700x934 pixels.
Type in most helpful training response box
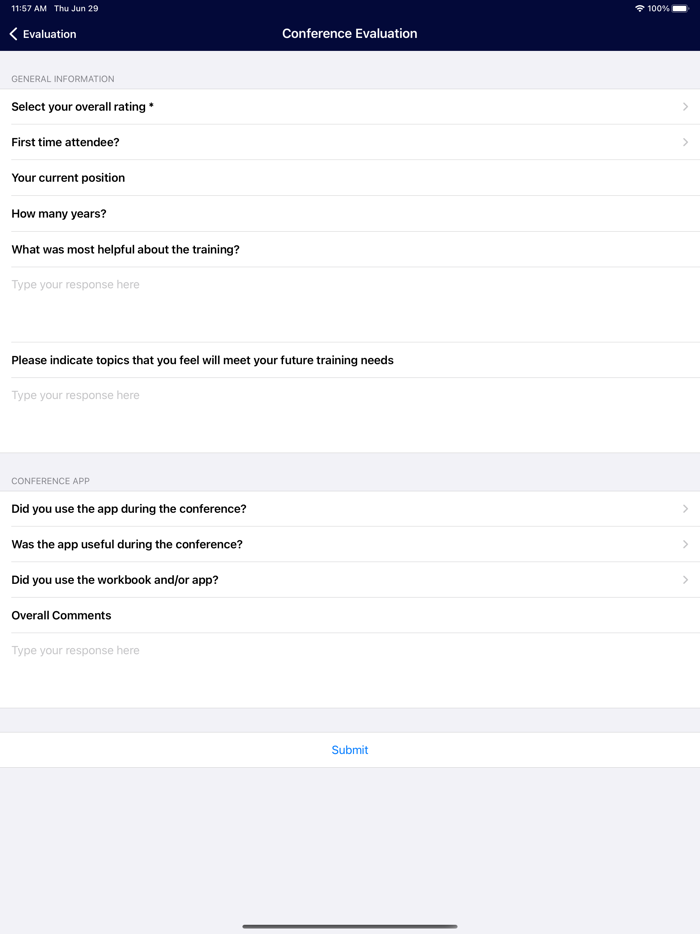[x=350, y=304]
